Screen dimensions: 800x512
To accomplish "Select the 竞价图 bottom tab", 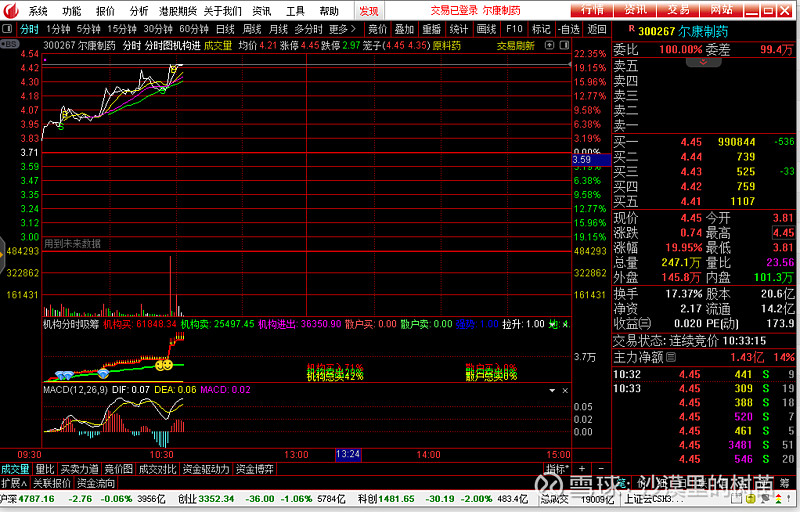I will coord(118,469).
